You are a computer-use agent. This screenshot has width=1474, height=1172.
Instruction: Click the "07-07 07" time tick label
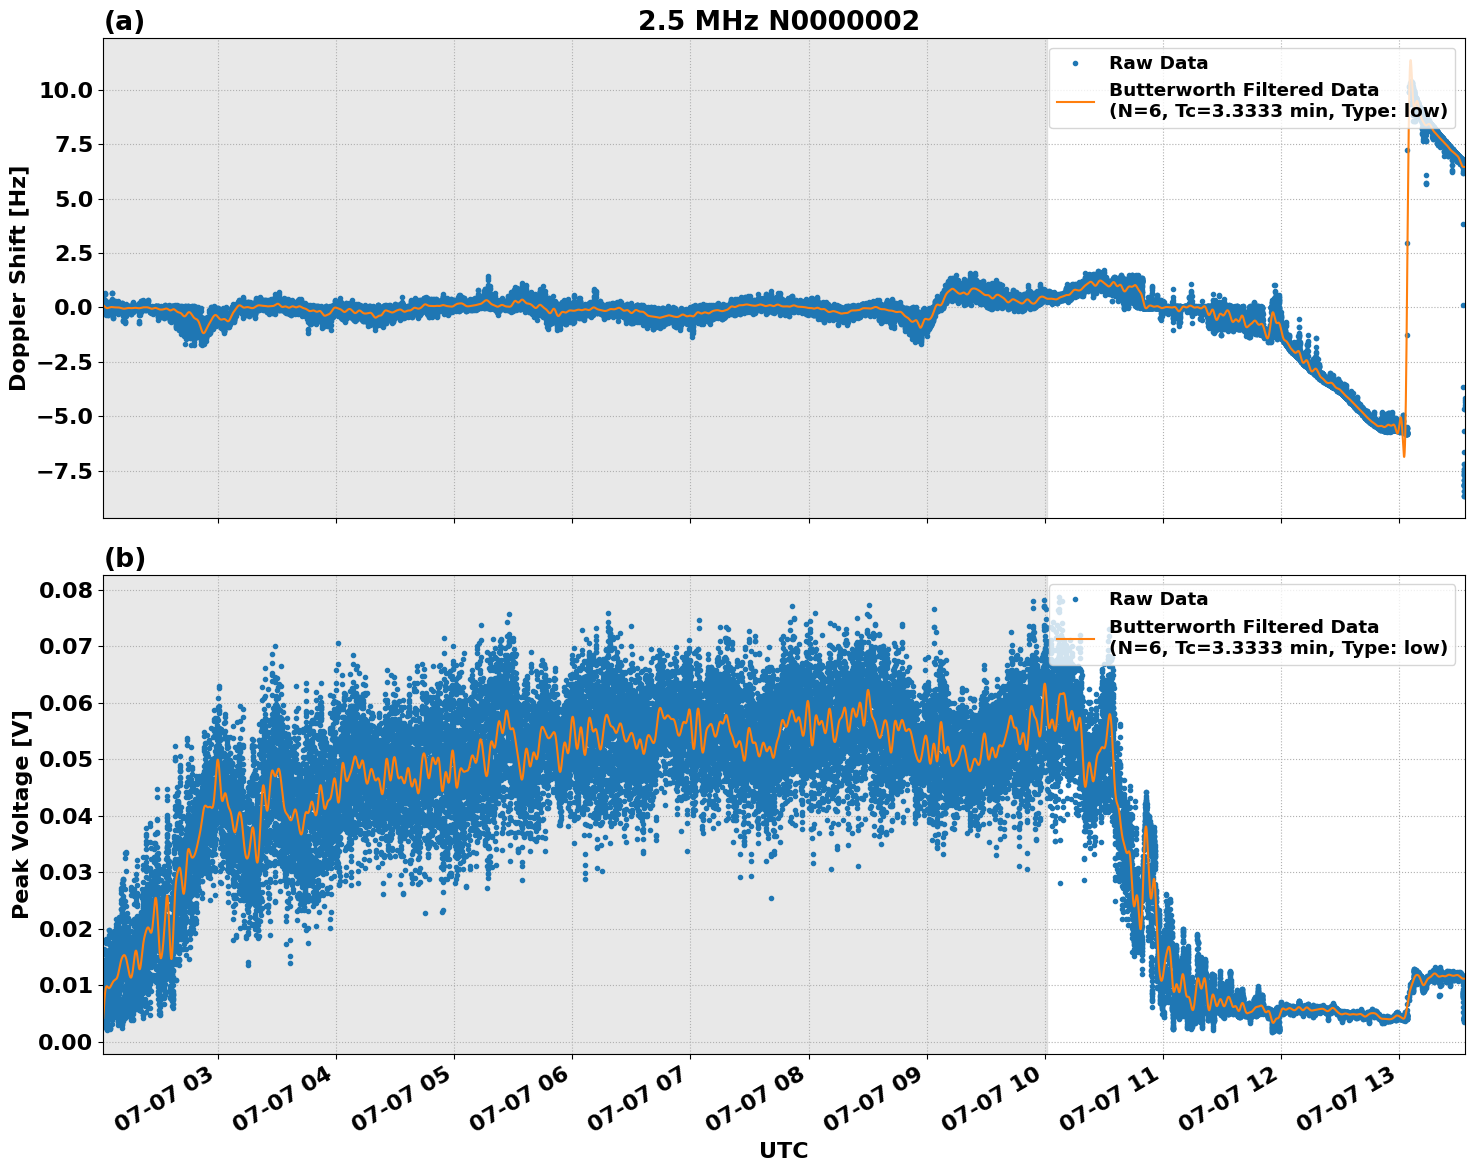pyautogui.click(x=638, y=1099)
